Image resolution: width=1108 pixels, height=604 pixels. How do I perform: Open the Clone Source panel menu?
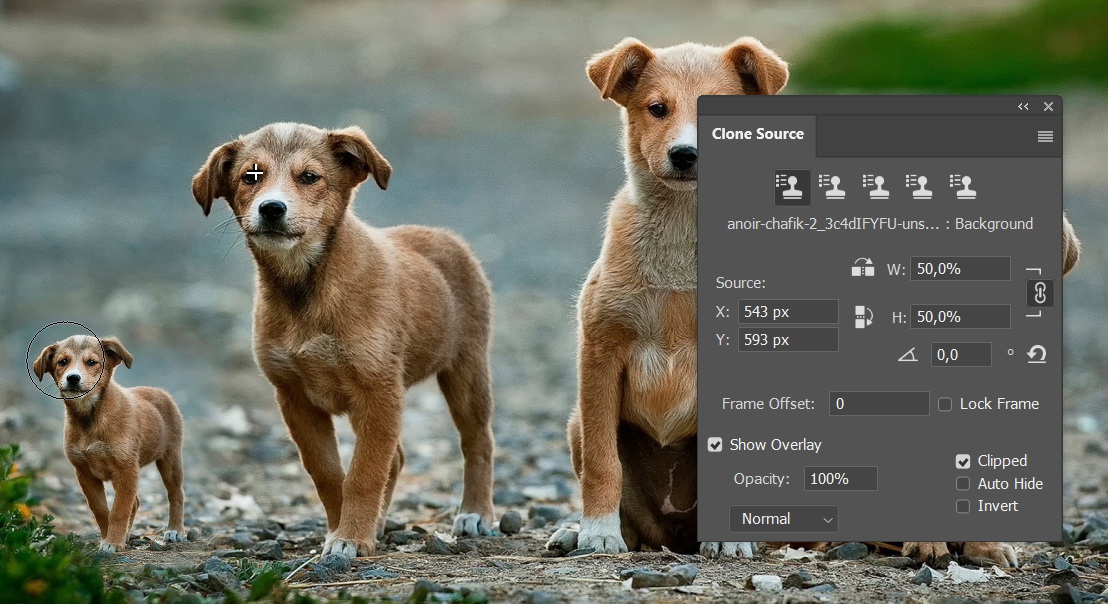coord(1045,137)
